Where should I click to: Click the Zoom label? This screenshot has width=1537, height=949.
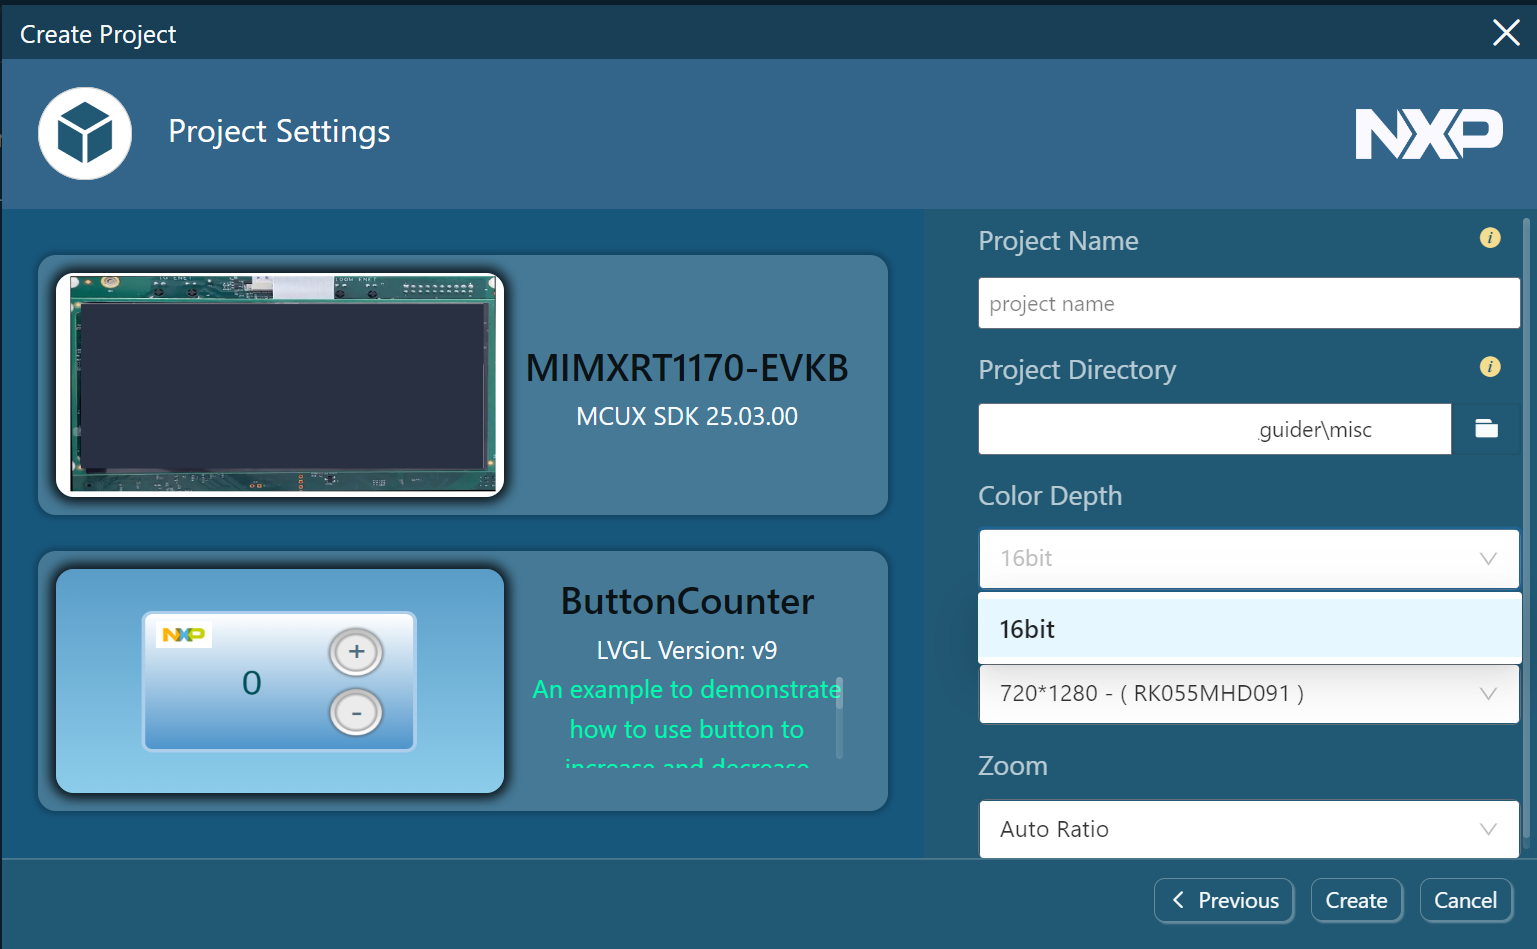[1013, 766]
